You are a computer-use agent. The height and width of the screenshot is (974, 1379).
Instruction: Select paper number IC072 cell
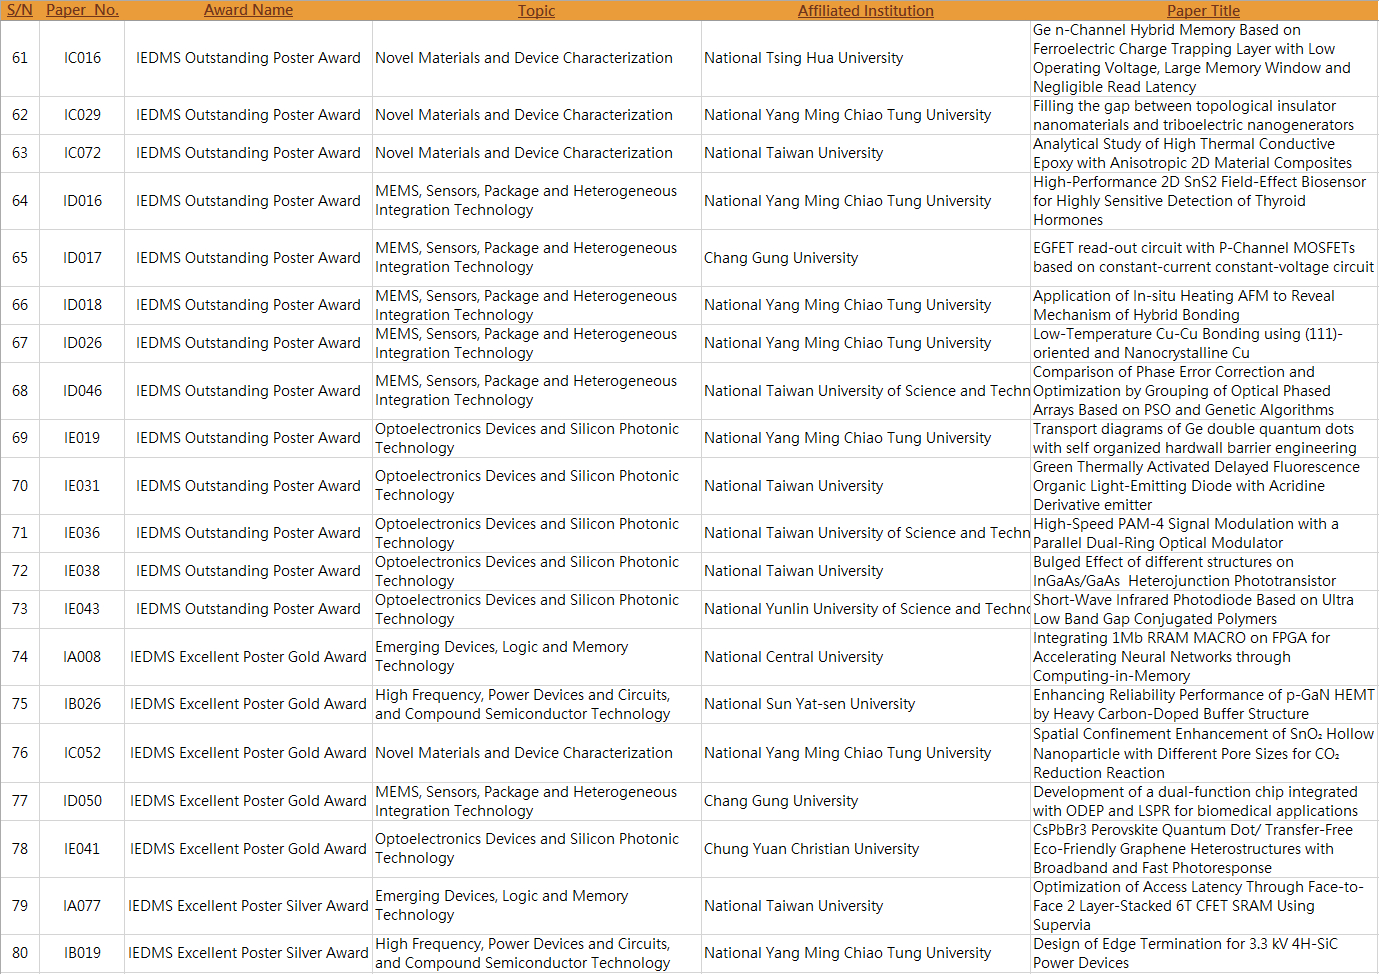82,153
